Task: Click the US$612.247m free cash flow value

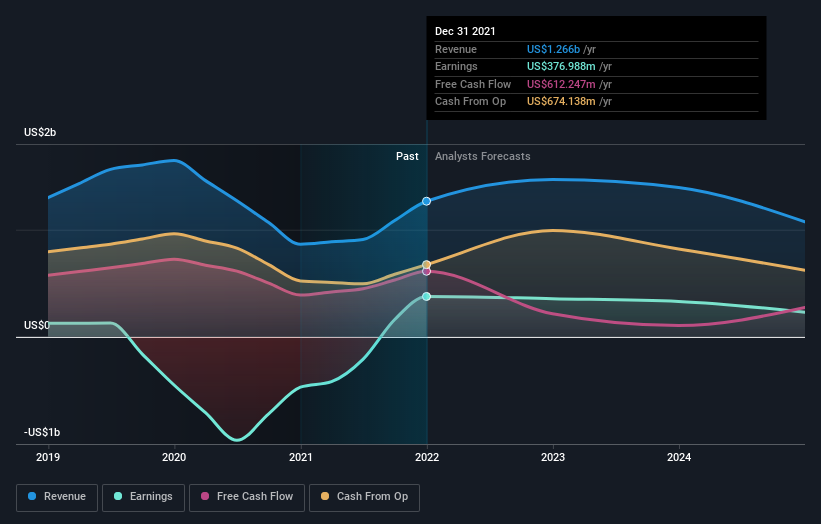Action: tap(561, 84)
